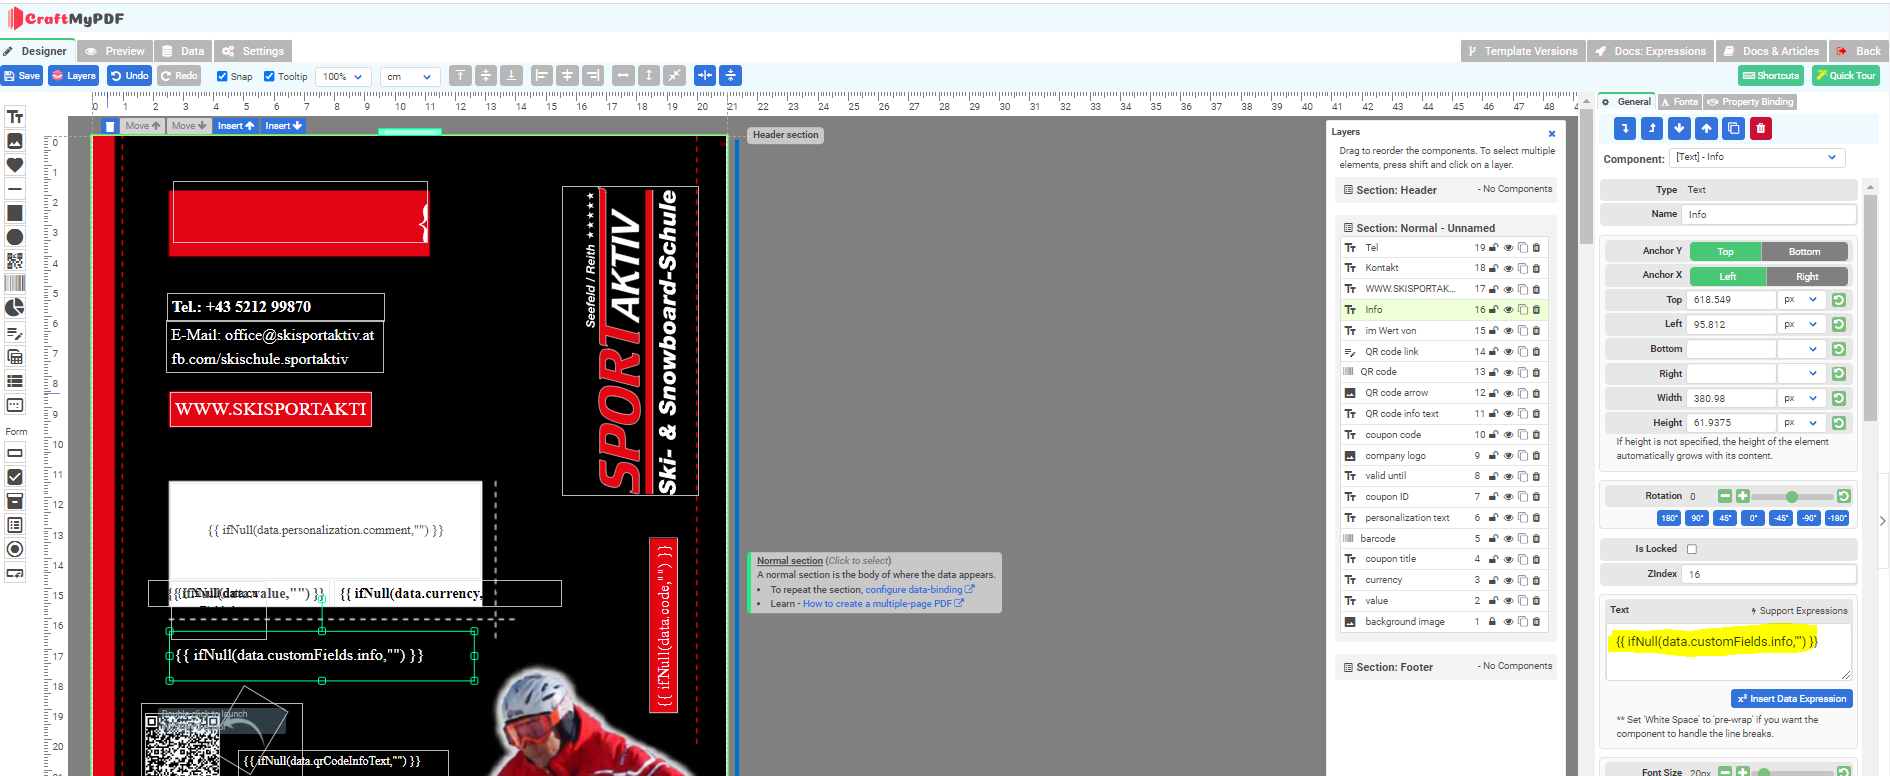The image size is (1890, 776).
Task: Open the Template Versions tab
Action: point(1522,51)
